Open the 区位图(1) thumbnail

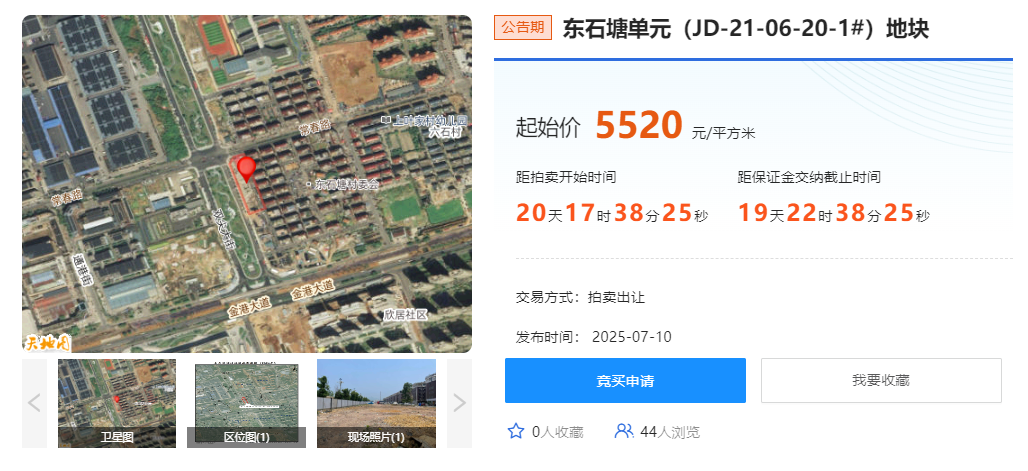[247, 403]
